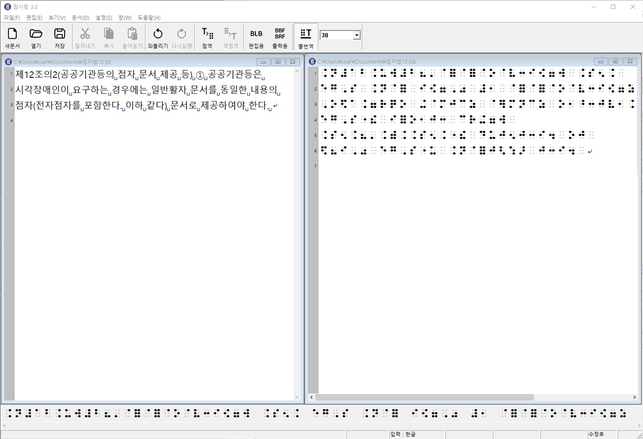The height and width of the screenshot is (439, 643).
Task: Open a file using 열기 icon
Action: 36,38
